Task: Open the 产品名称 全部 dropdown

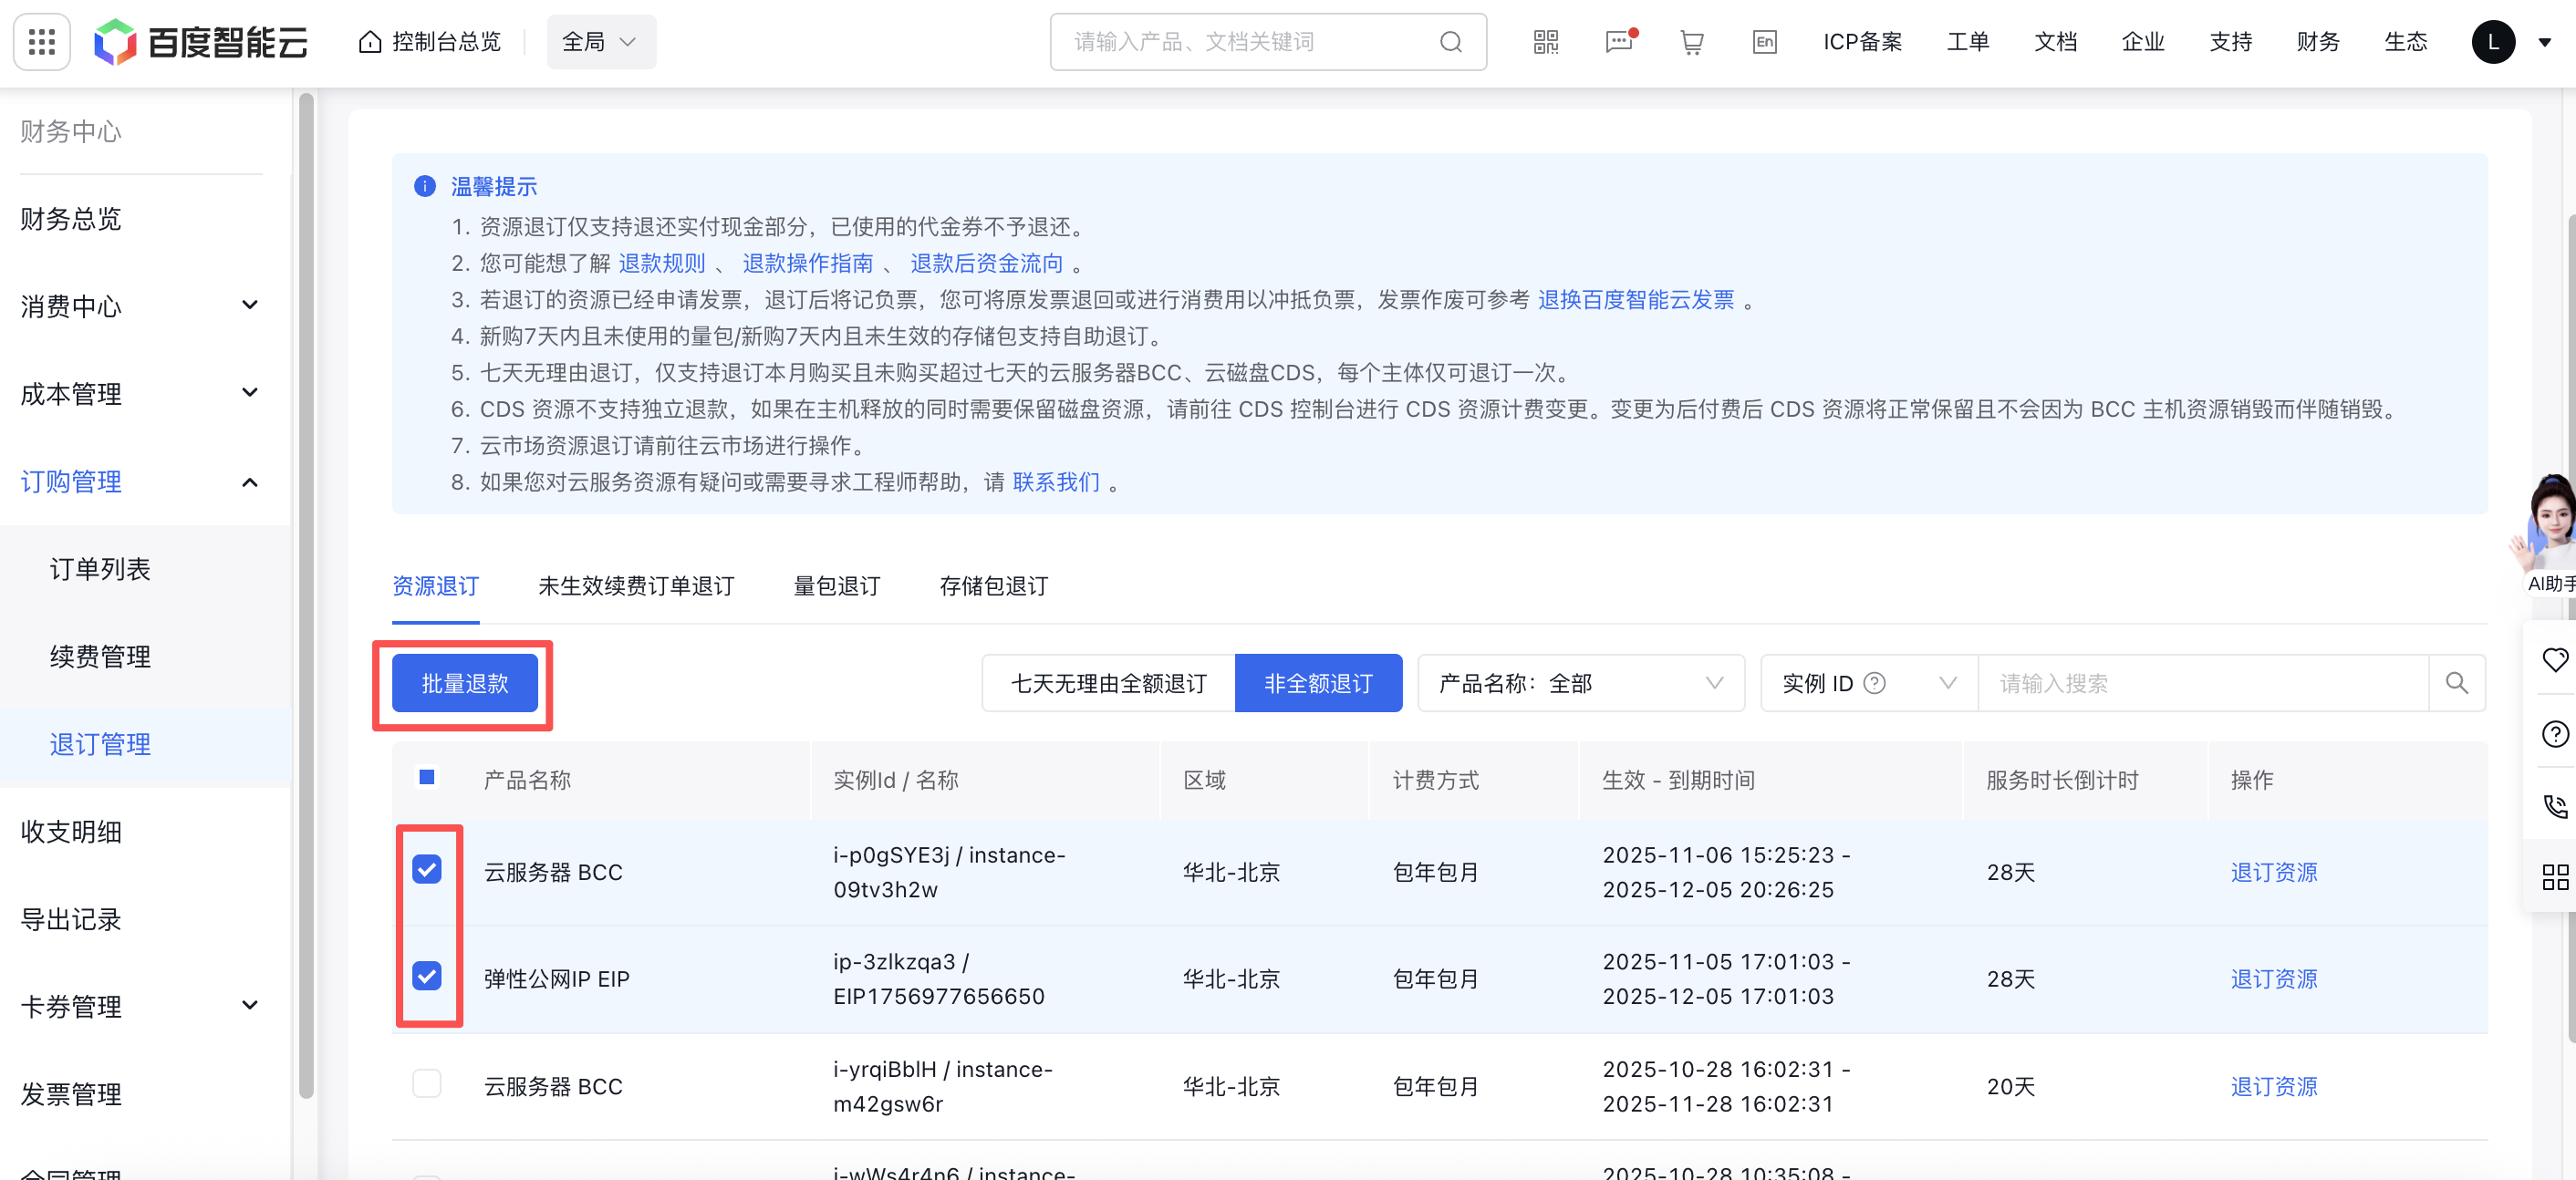Action: [x=1581, y=683]
